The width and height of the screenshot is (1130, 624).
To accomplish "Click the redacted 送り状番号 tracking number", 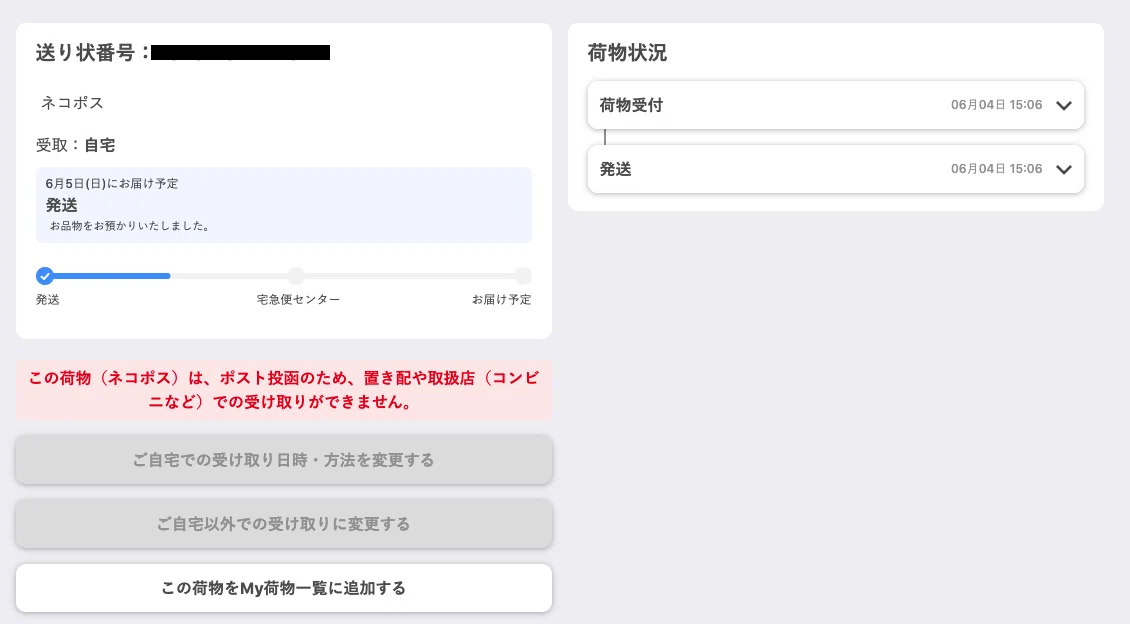I will [x=241, y=53].
